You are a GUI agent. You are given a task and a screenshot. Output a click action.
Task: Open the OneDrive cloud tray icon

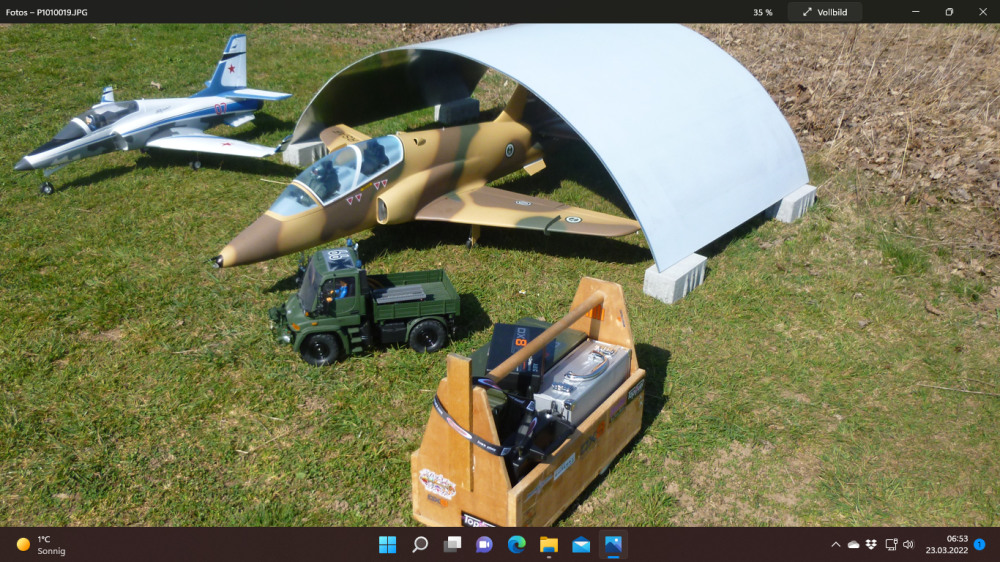tap(853, 544)
